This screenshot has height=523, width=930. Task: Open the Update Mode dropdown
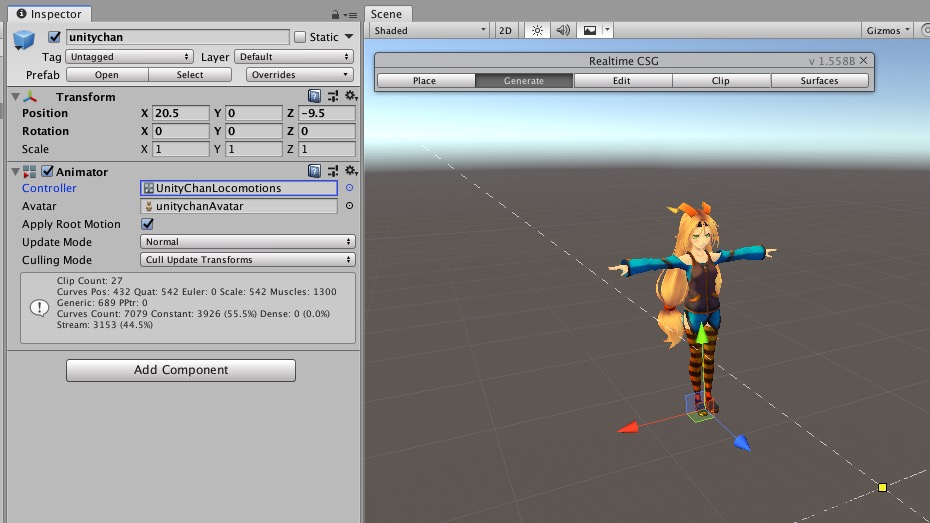point(248,241)
